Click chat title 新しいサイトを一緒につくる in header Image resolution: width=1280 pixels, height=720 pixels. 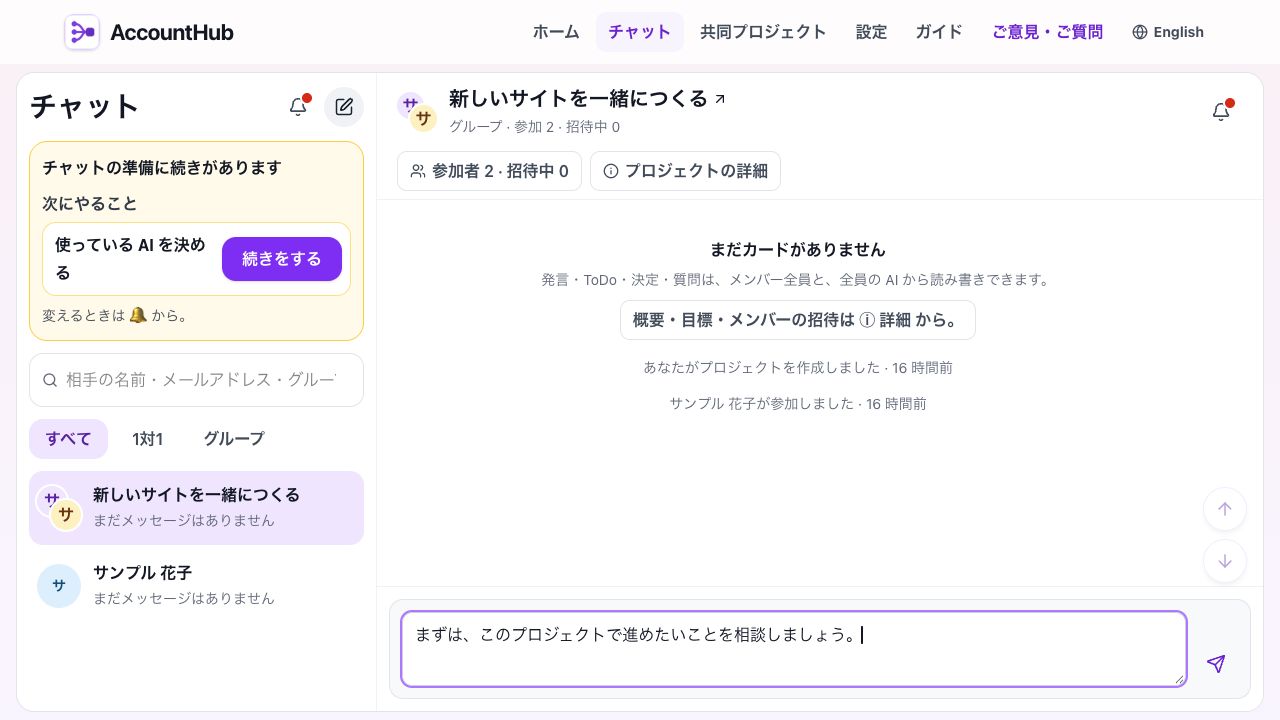[578, 99]
